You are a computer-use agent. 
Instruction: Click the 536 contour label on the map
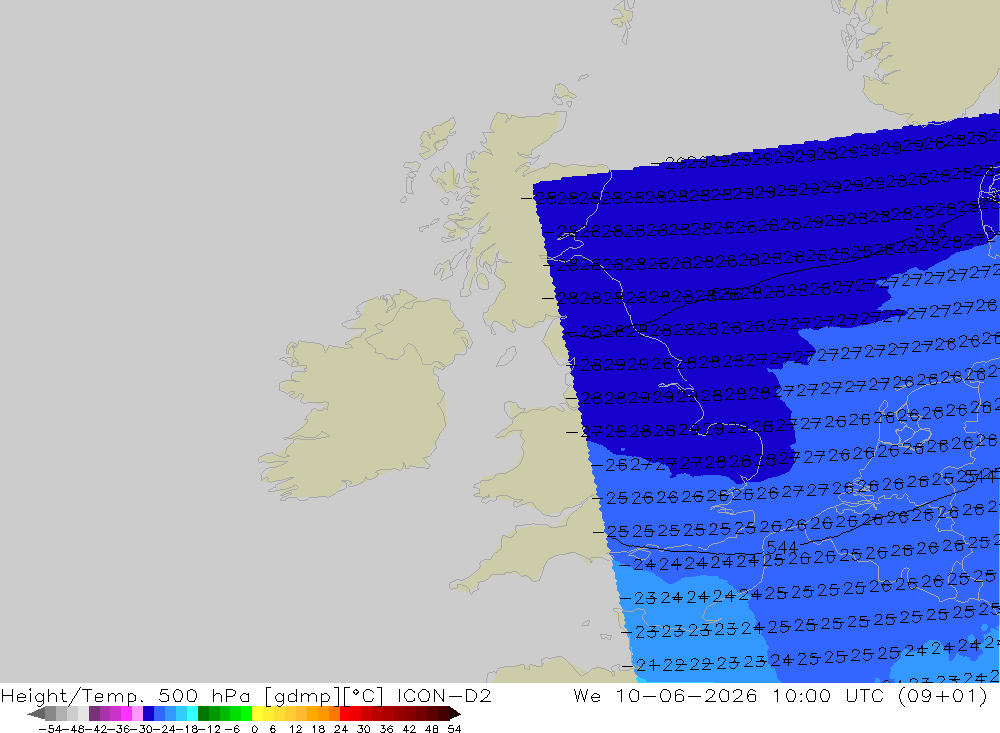coord(930,231)
